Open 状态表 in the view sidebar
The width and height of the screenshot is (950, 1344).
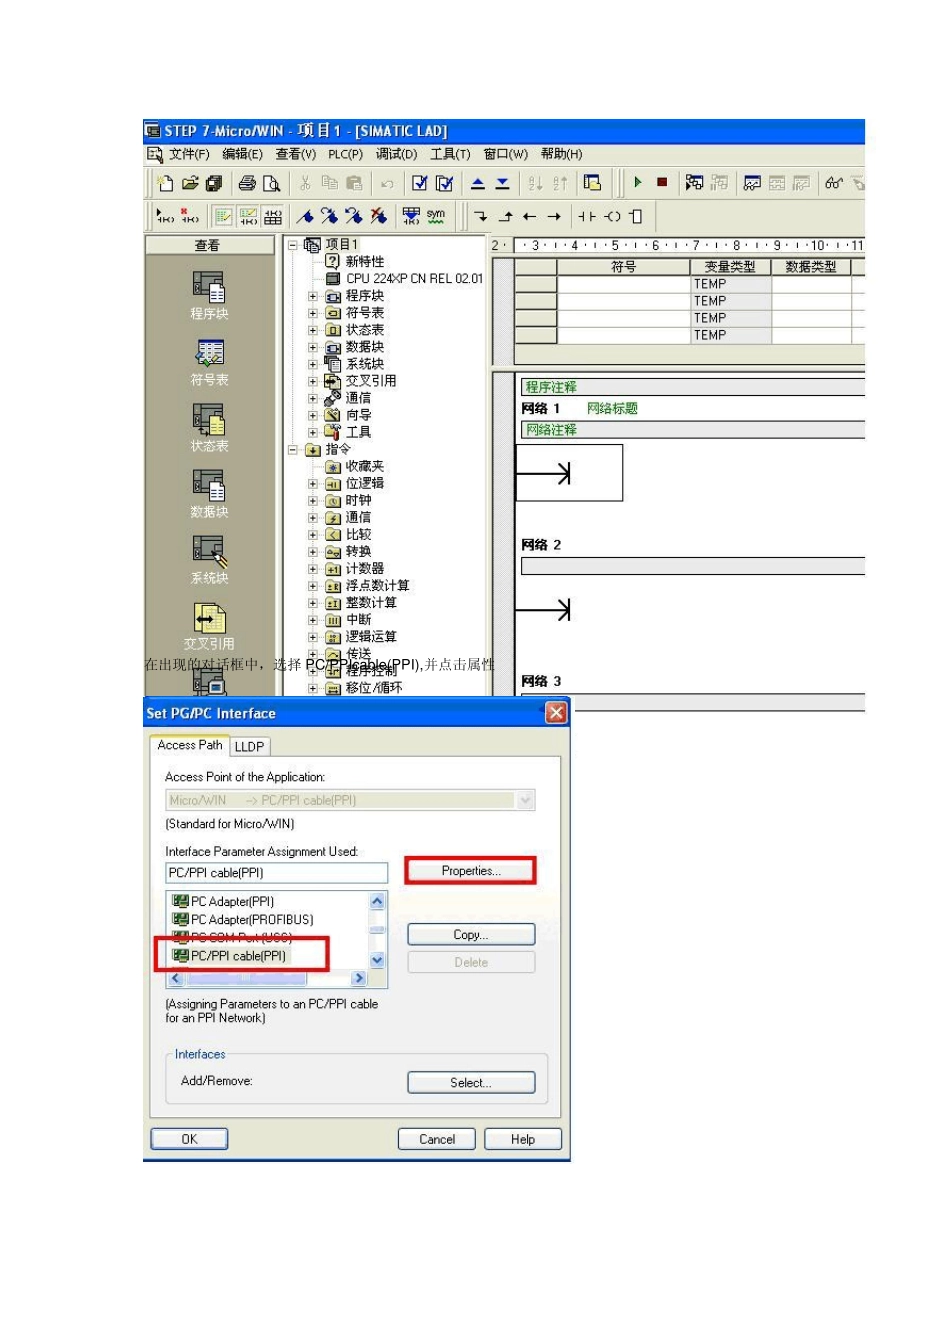[209, 428]
